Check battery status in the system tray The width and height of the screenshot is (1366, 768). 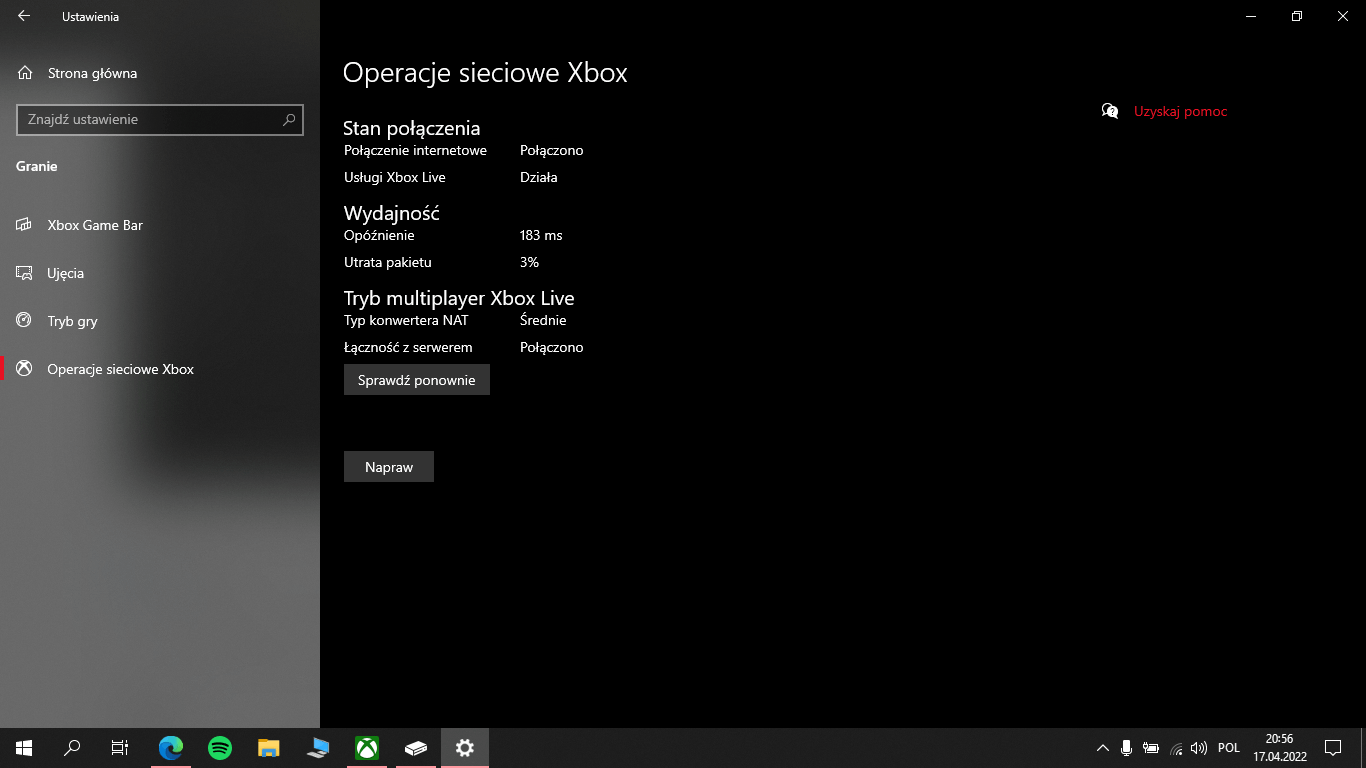coord(1151,748)
